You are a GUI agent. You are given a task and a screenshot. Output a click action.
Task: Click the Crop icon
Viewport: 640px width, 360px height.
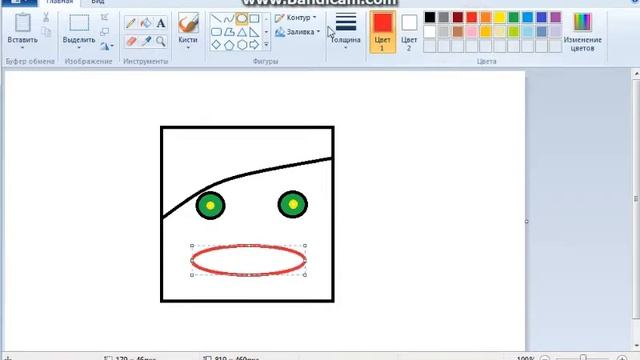click(x=105, y=17)
